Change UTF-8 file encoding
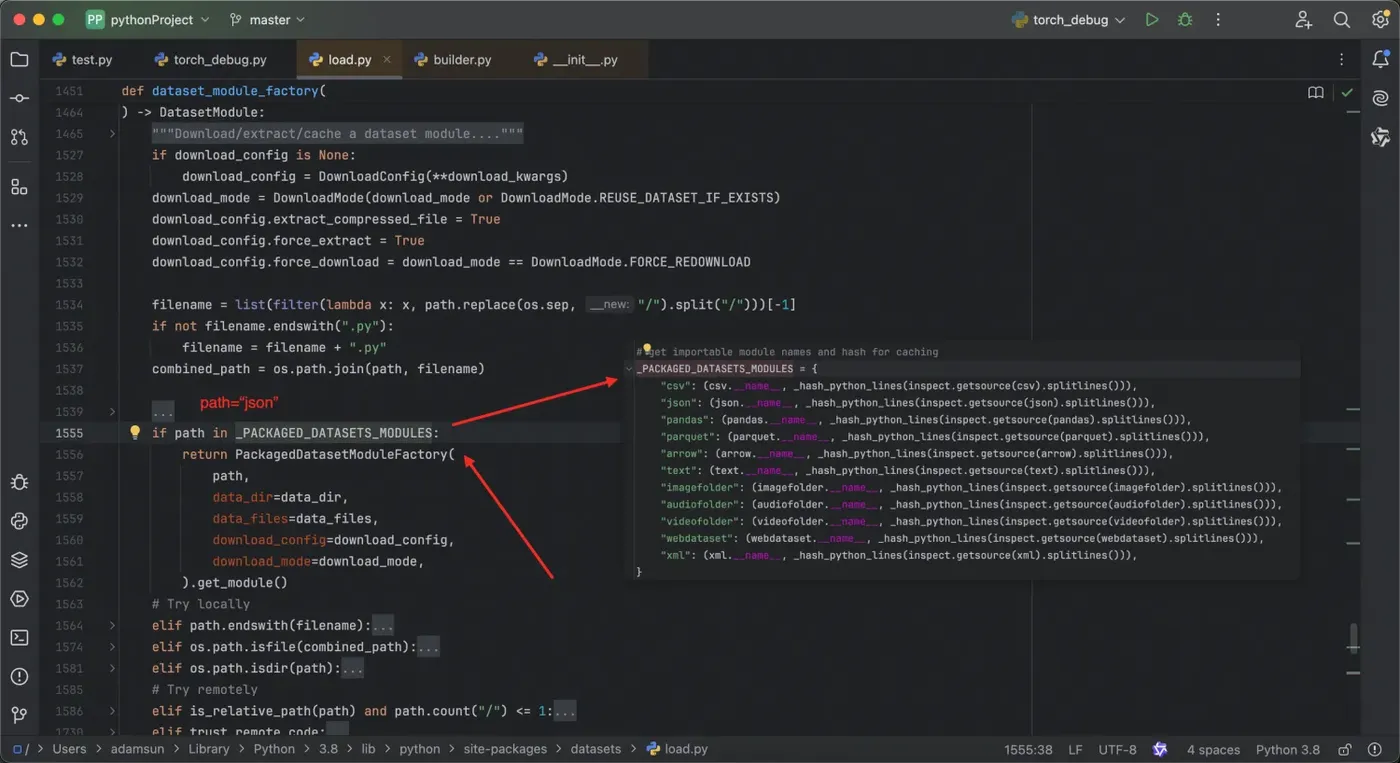This screenshot has width=1400, height=763. click(1117, 749)
